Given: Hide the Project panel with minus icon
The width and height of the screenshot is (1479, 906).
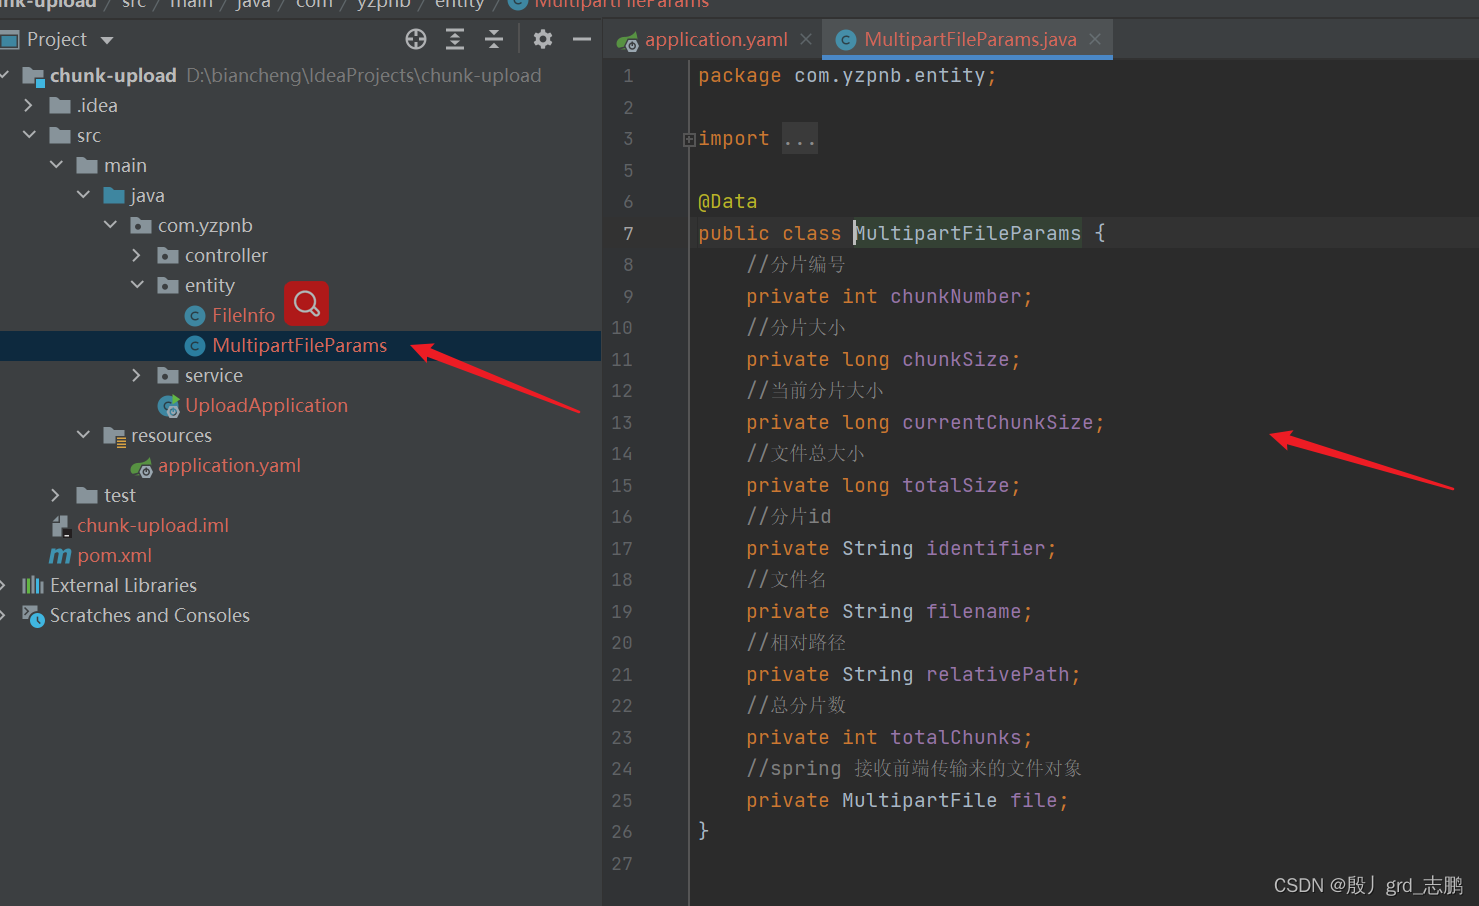Looking at the screenshot, I should click(x=582, y=39).
